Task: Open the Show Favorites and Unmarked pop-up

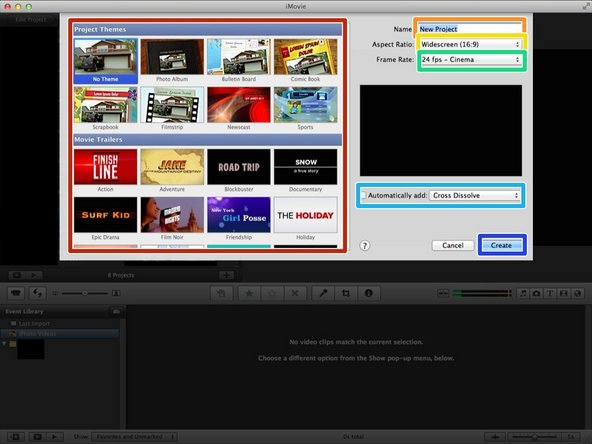Action: click(x=135, y=436)
